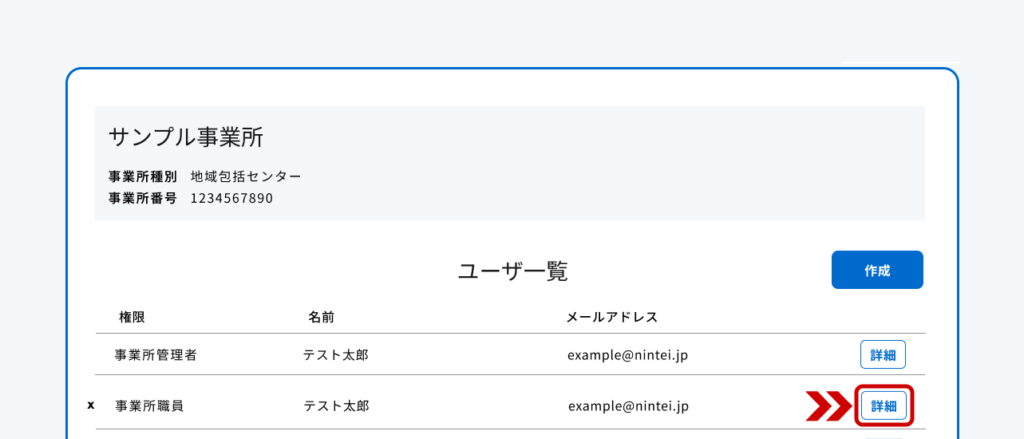Screen dimensions: 1024x439
Task: Click the ユーザー一覧 heading
Action: coord(513,272)
